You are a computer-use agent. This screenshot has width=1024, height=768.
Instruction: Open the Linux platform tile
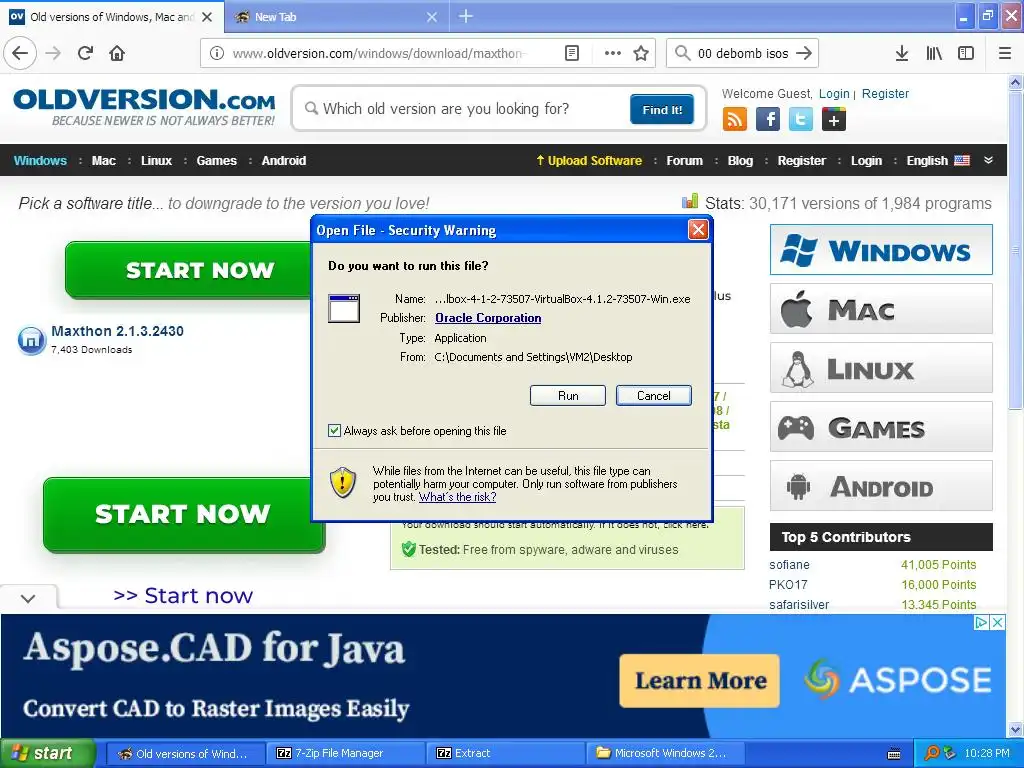pos(881,368)
